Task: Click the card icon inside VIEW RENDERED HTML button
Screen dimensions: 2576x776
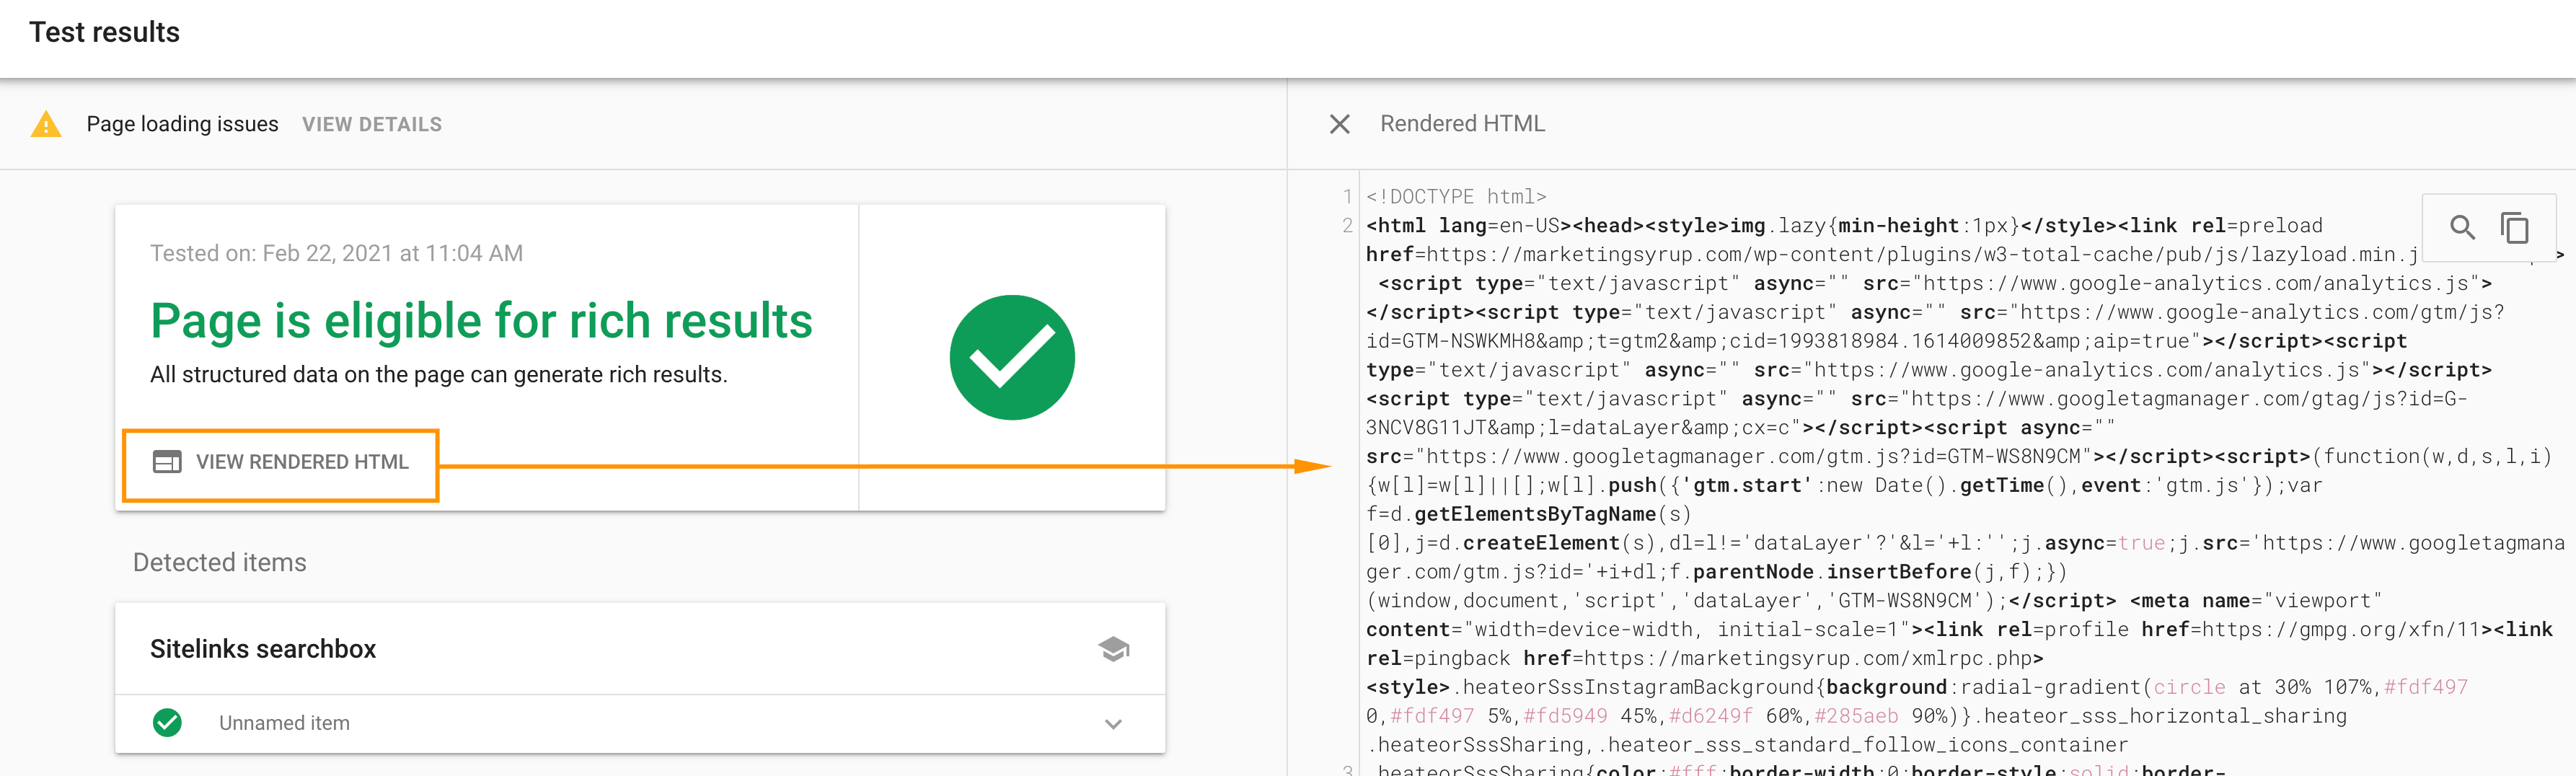Action: [168, 462]
